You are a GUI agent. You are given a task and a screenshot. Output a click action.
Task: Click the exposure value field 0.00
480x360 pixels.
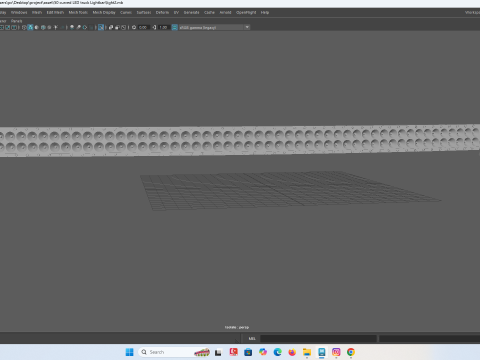(143, 27)
